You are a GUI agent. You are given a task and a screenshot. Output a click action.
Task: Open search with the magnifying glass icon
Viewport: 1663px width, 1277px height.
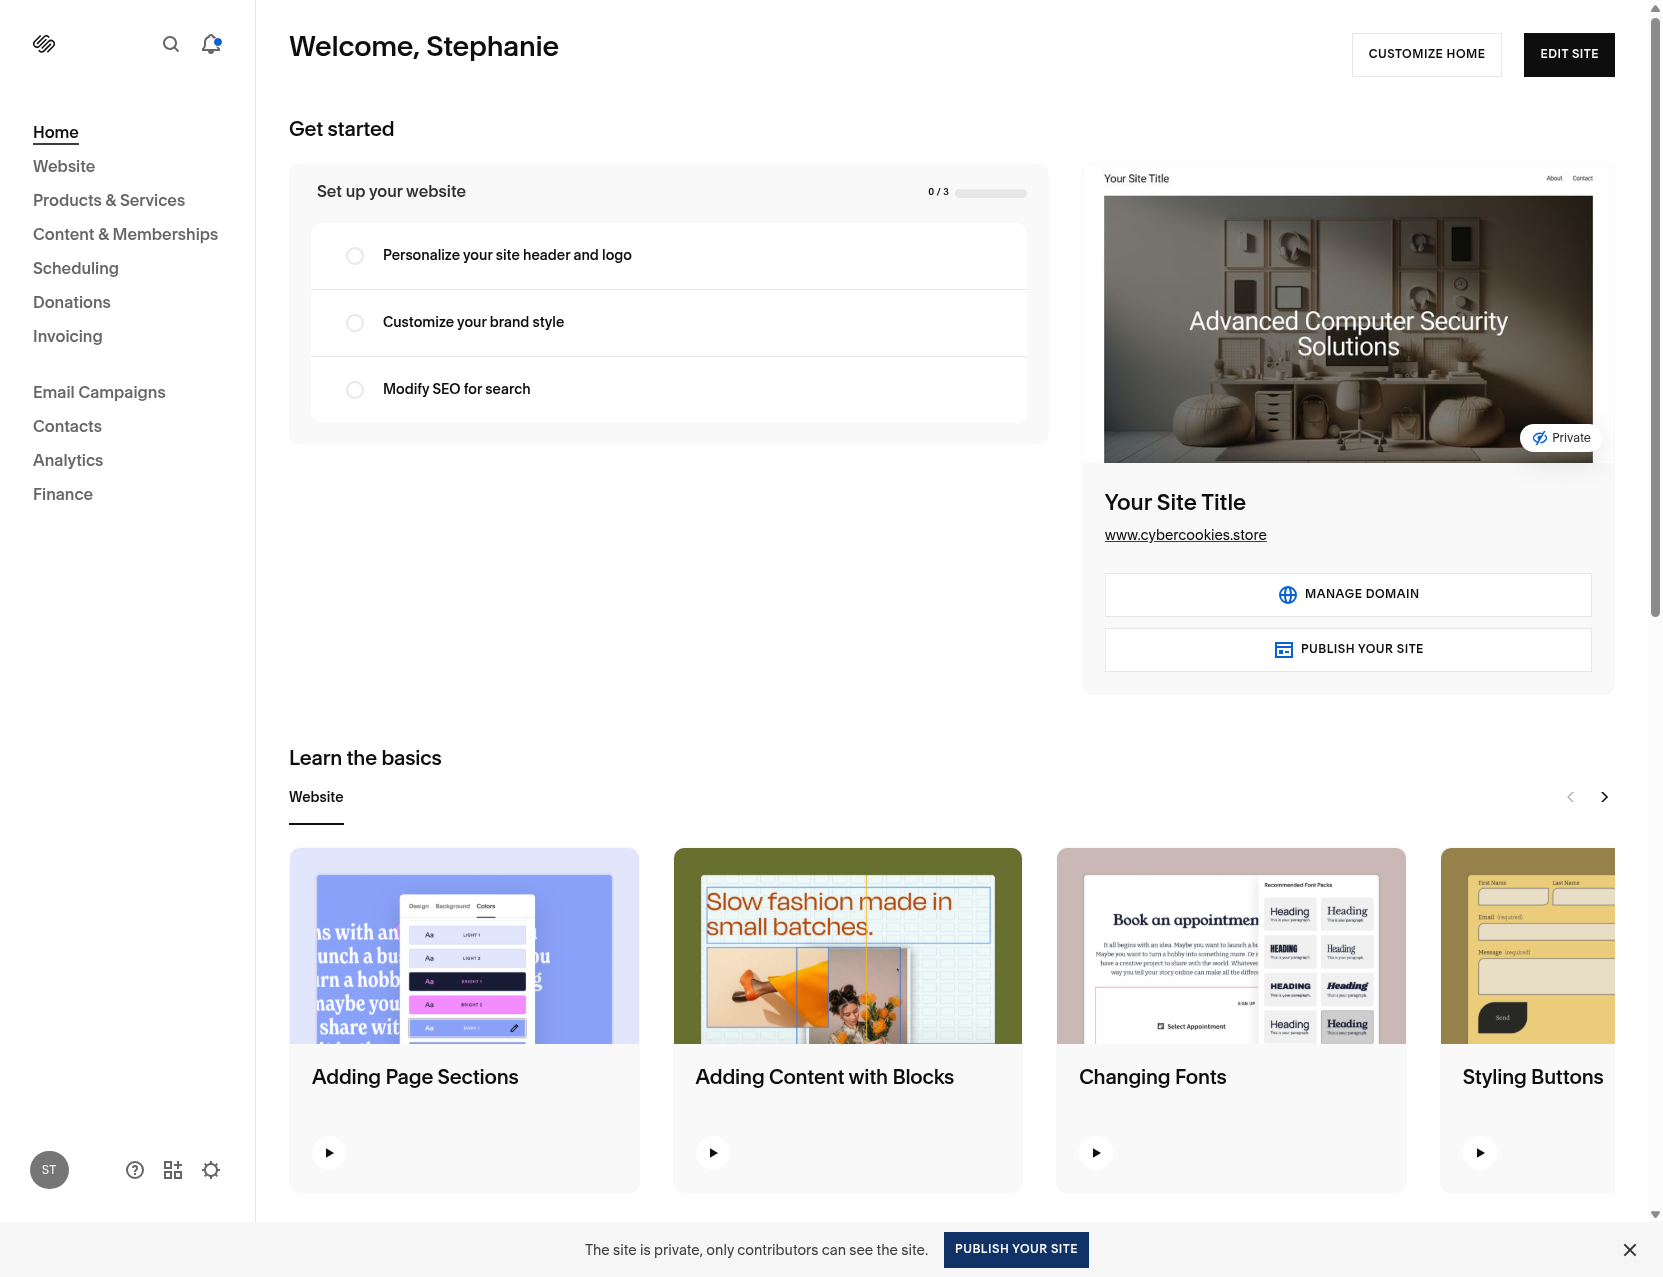click(x=171, y=44)
